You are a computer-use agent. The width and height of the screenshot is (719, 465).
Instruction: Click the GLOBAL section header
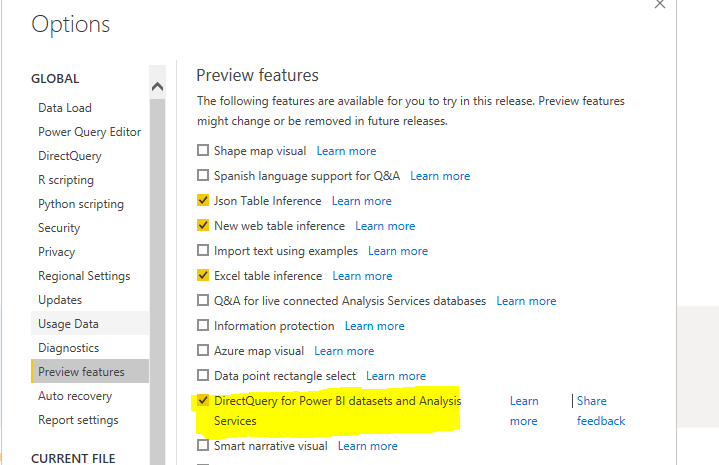[x=55, y=79]
